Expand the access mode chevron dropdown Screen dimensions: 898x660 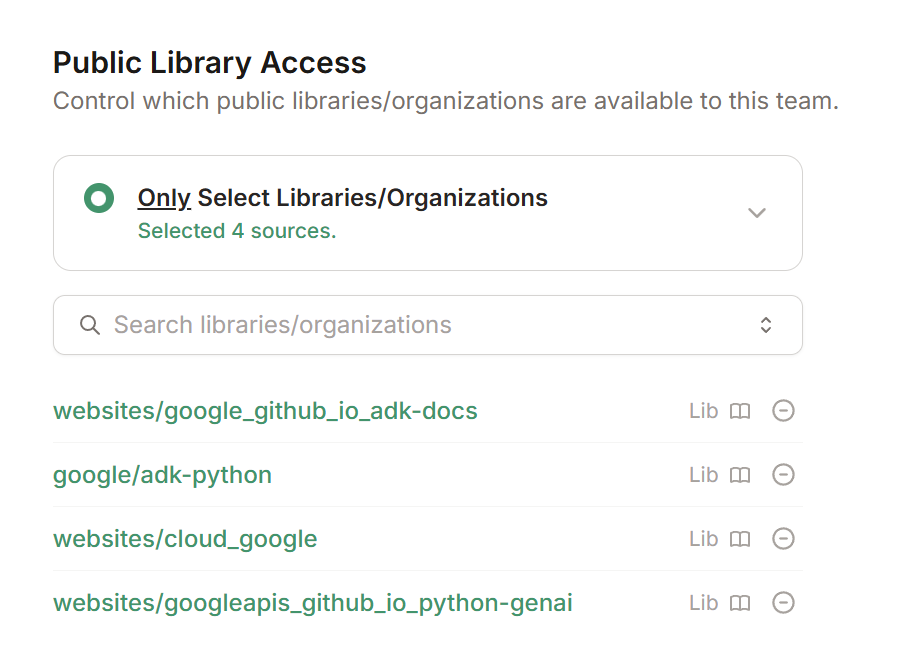[x=757, y=213]
